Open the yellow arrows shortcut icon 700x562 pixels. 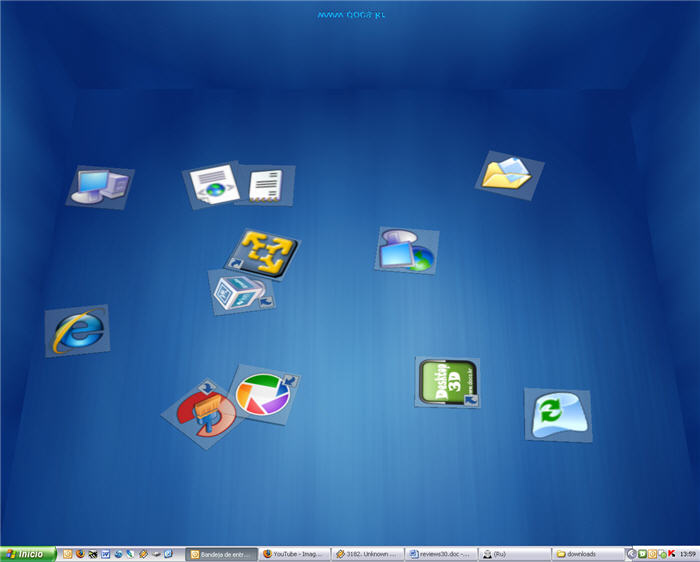pos(264,253)
